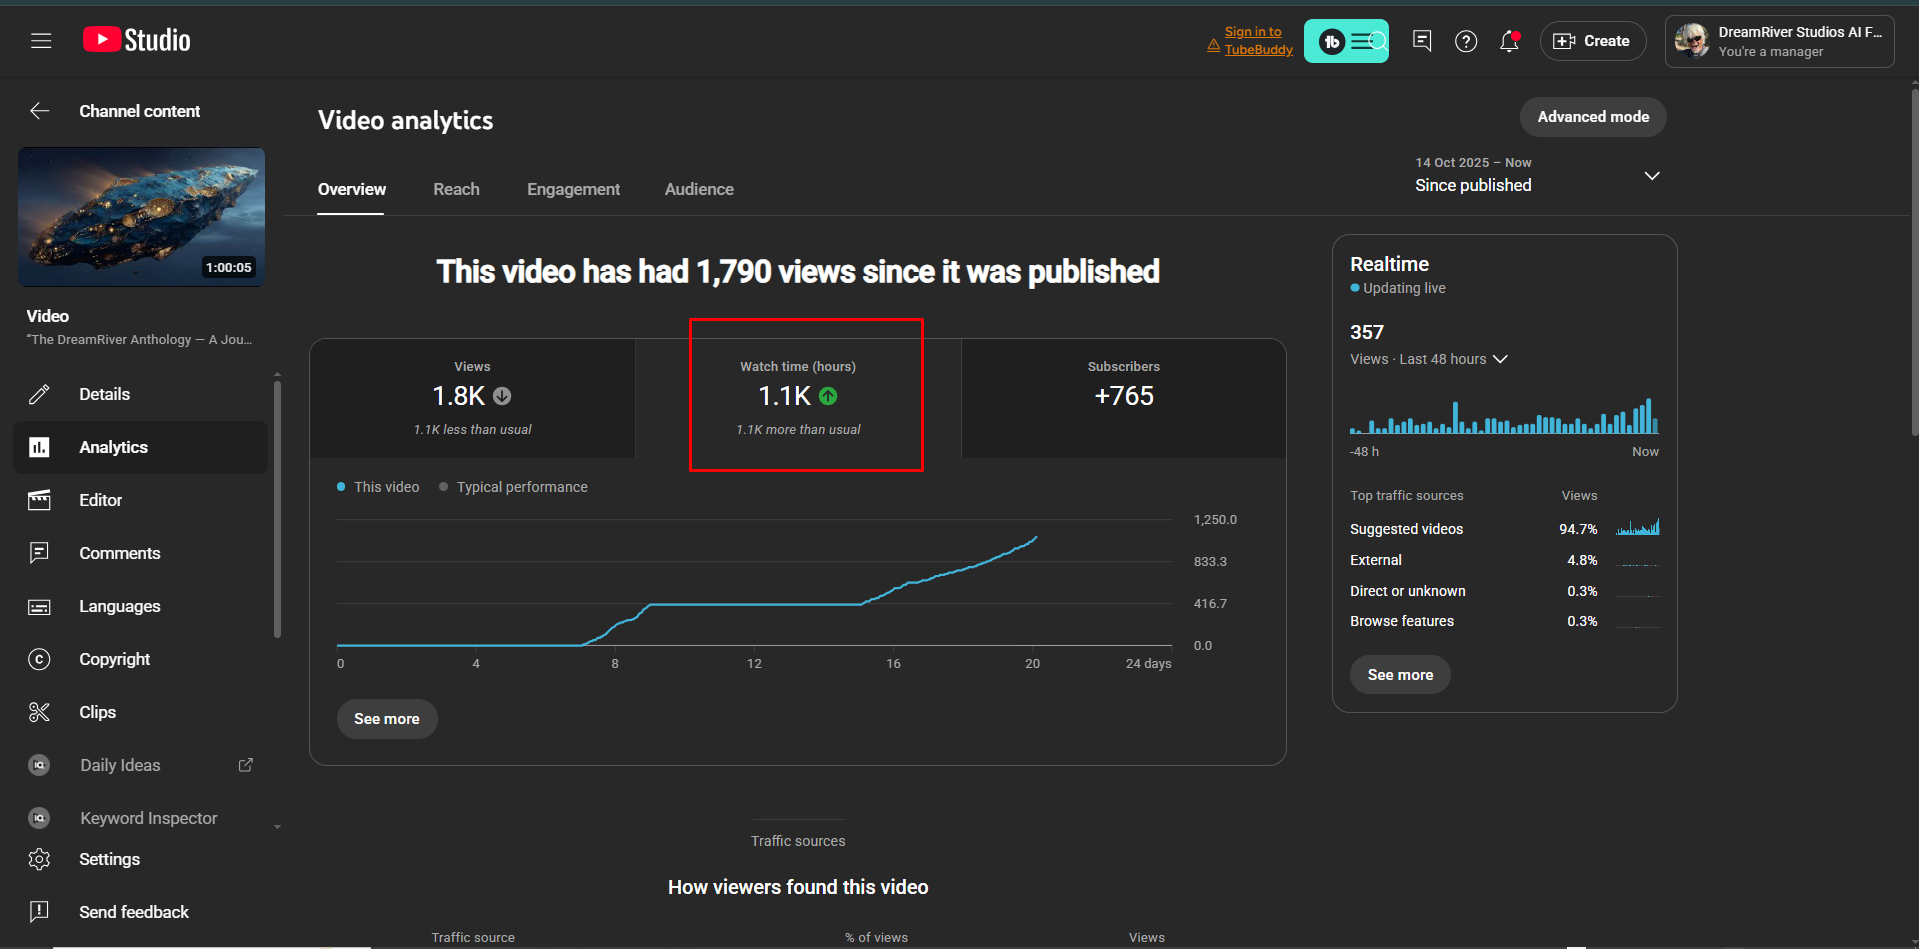Switch to the Audience tab
1919x949 pixels.
(699, 189)
